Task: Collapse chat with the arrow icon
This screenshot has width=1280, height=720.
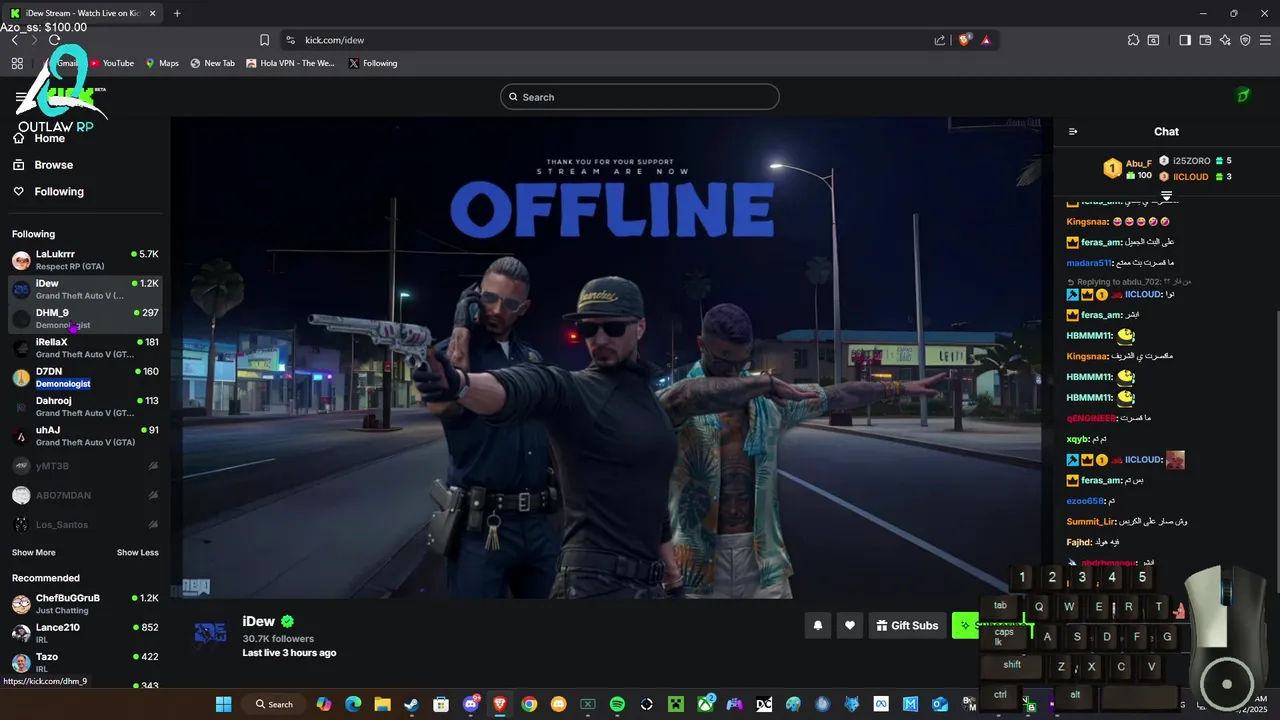Action: [1073, 132]
